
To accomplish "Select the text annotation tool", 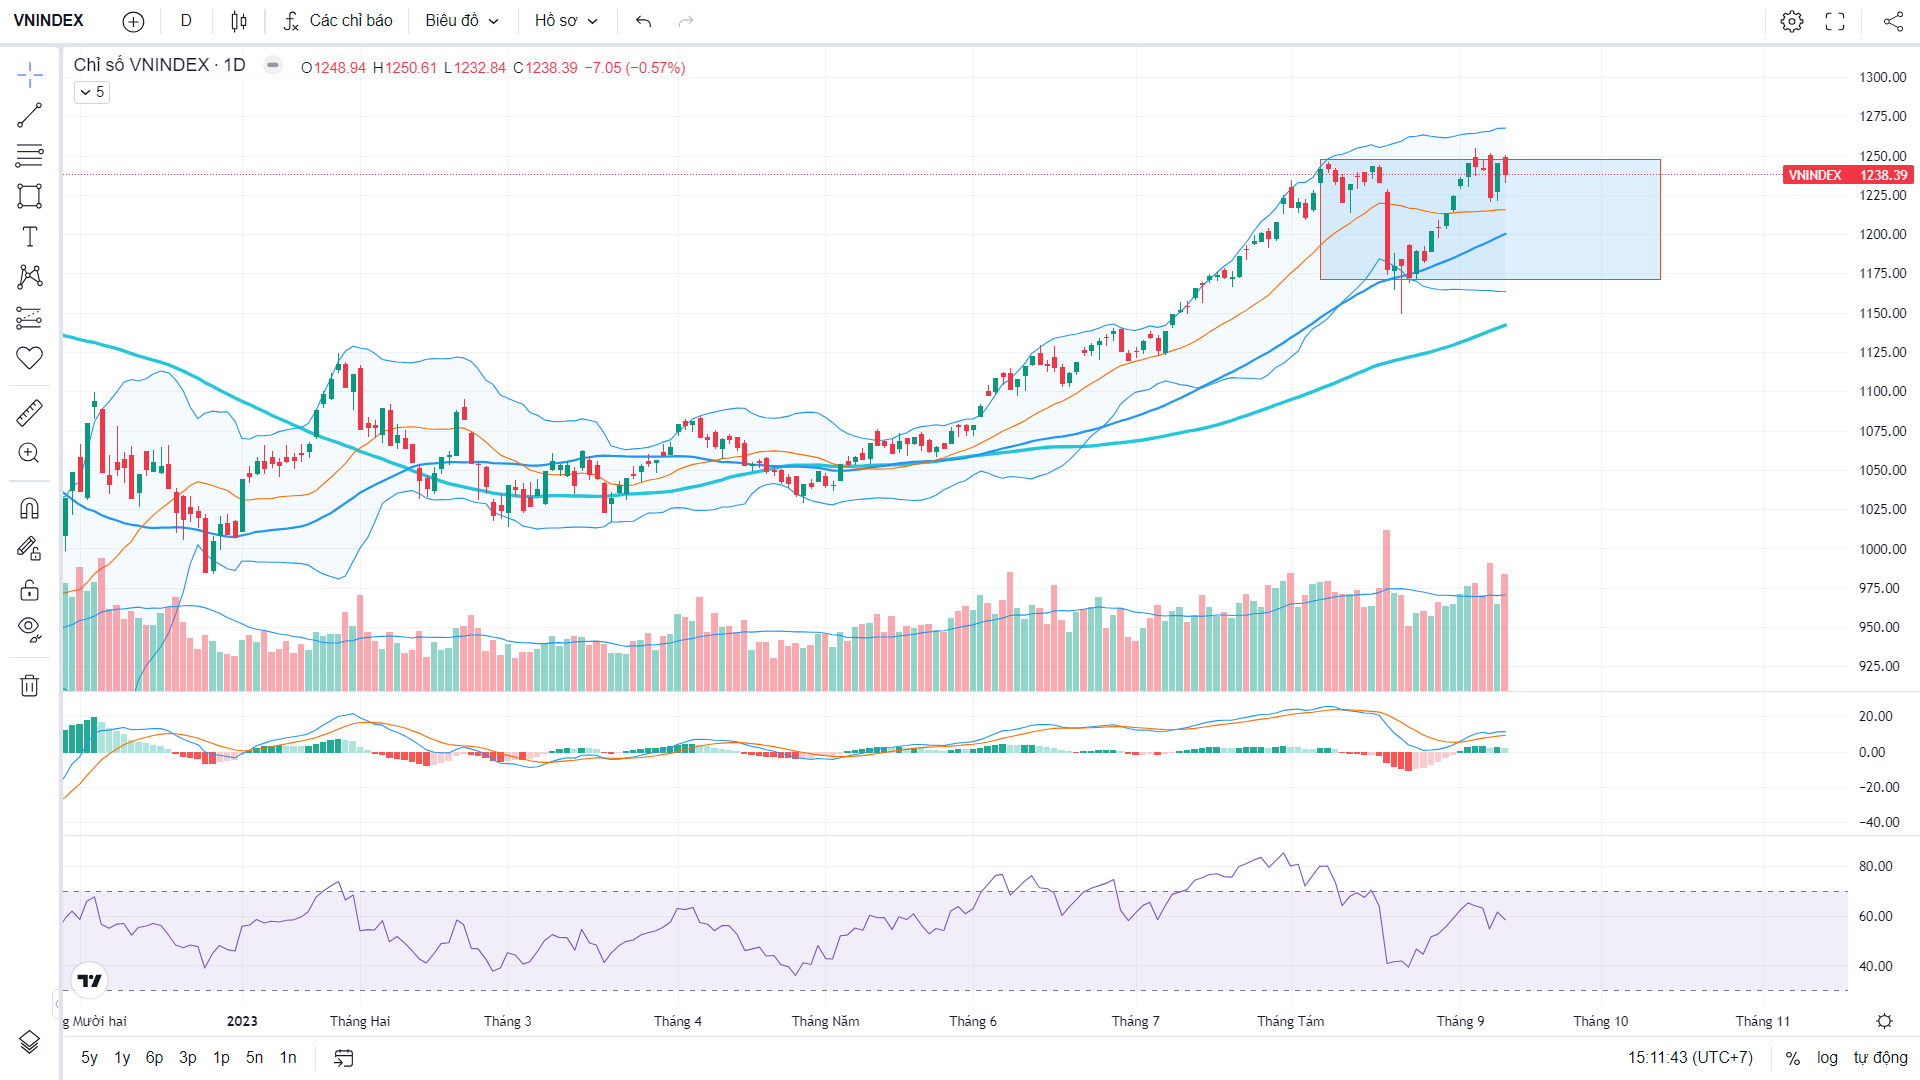I will tap(30, 236).
